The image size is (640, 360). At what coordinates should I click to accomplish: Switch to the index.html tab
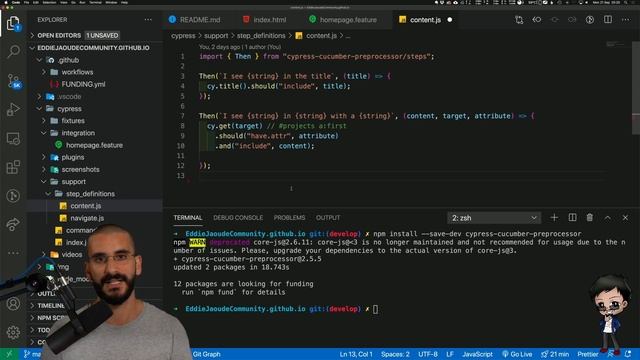264,20
